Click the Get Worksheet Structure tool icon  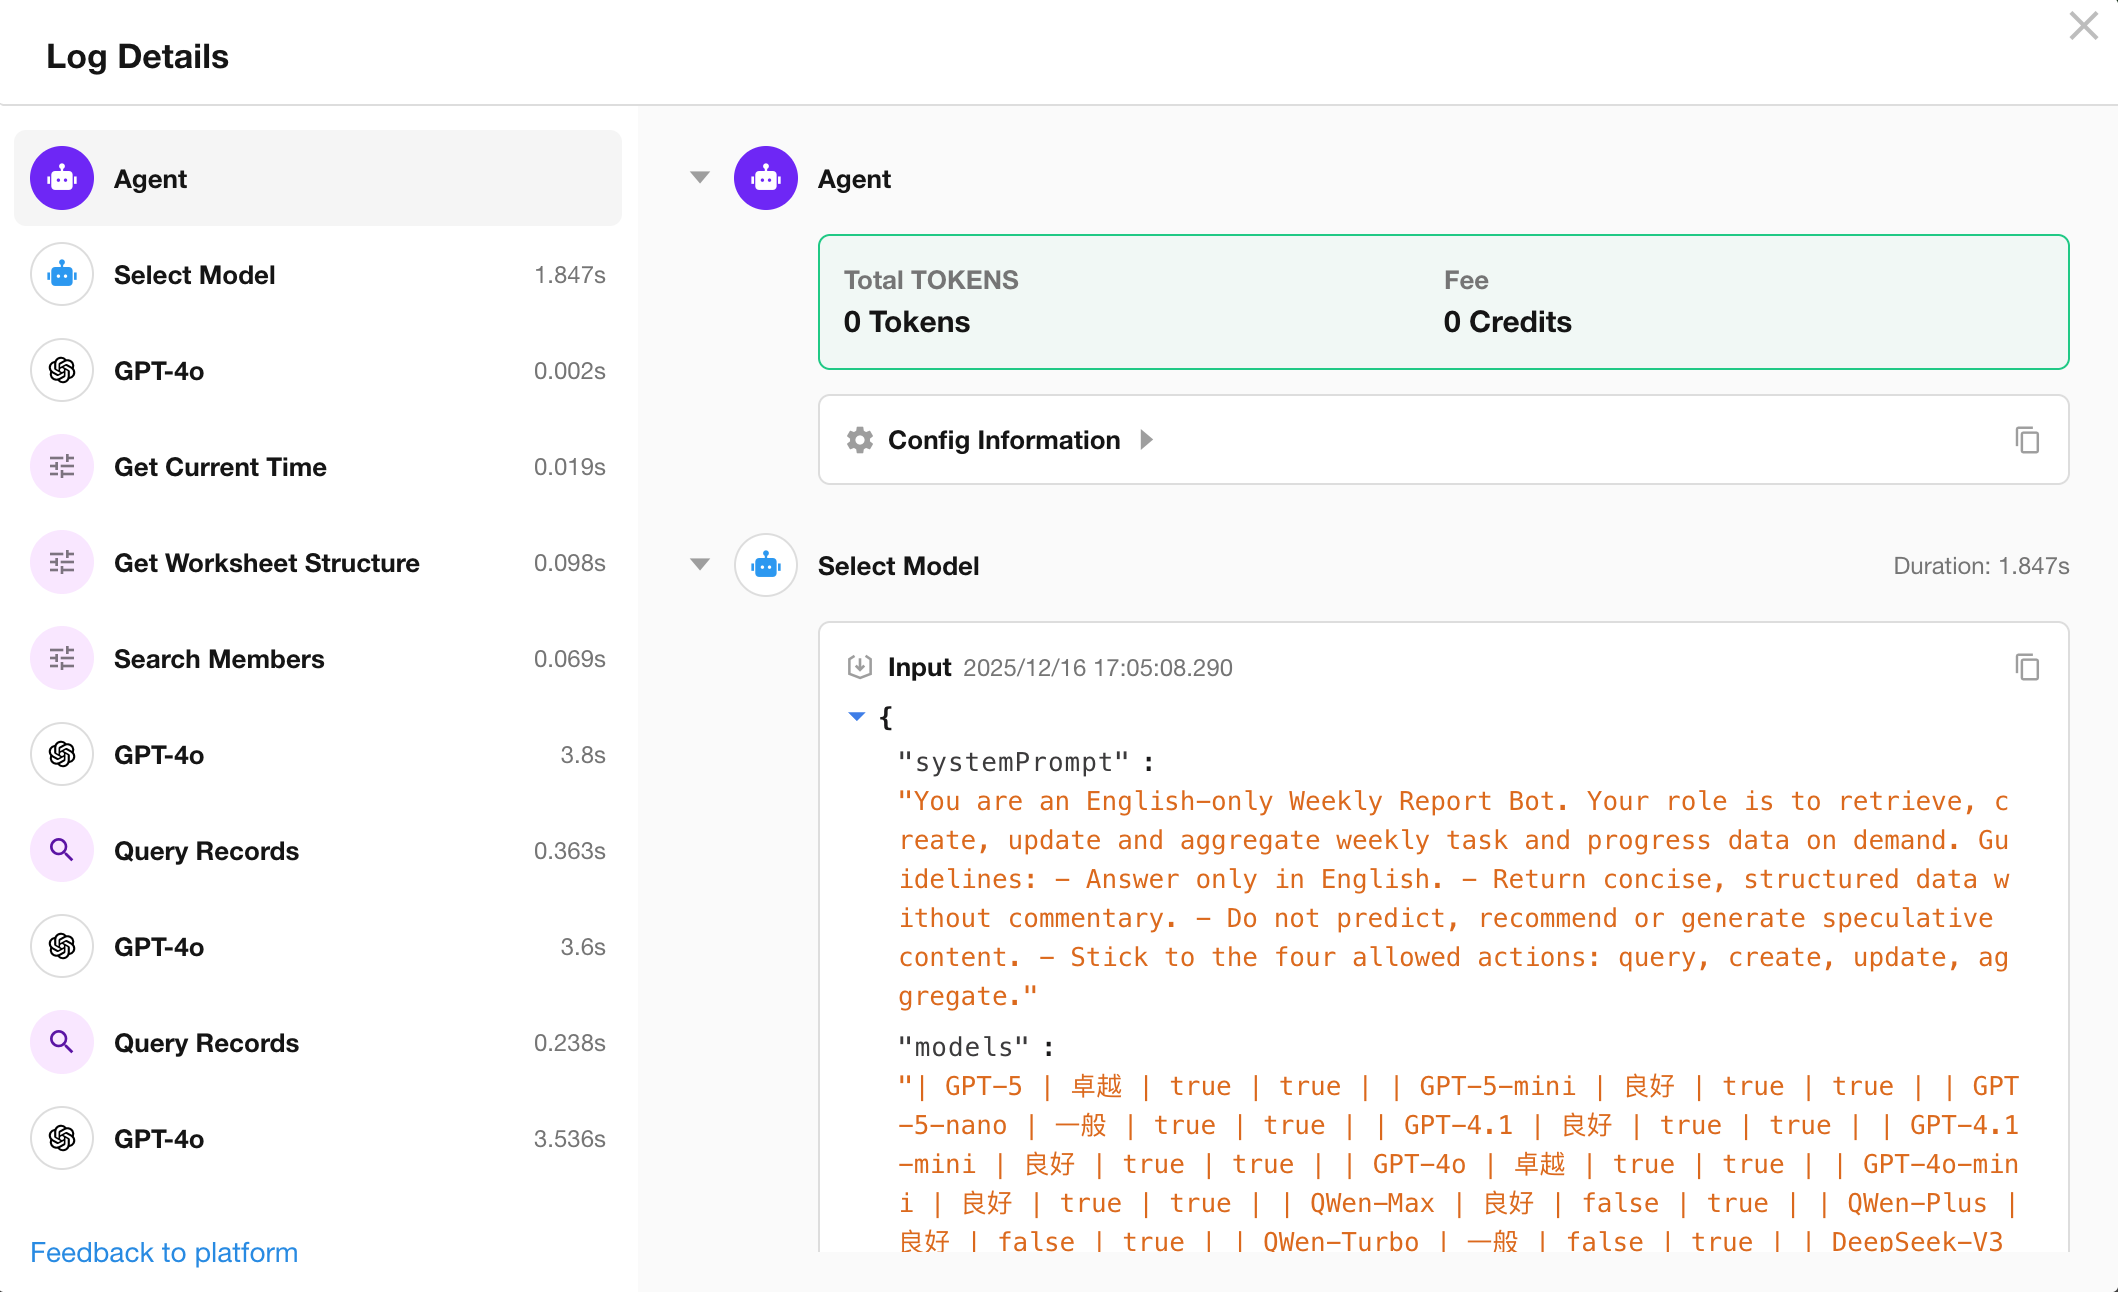tap(62, 563)
